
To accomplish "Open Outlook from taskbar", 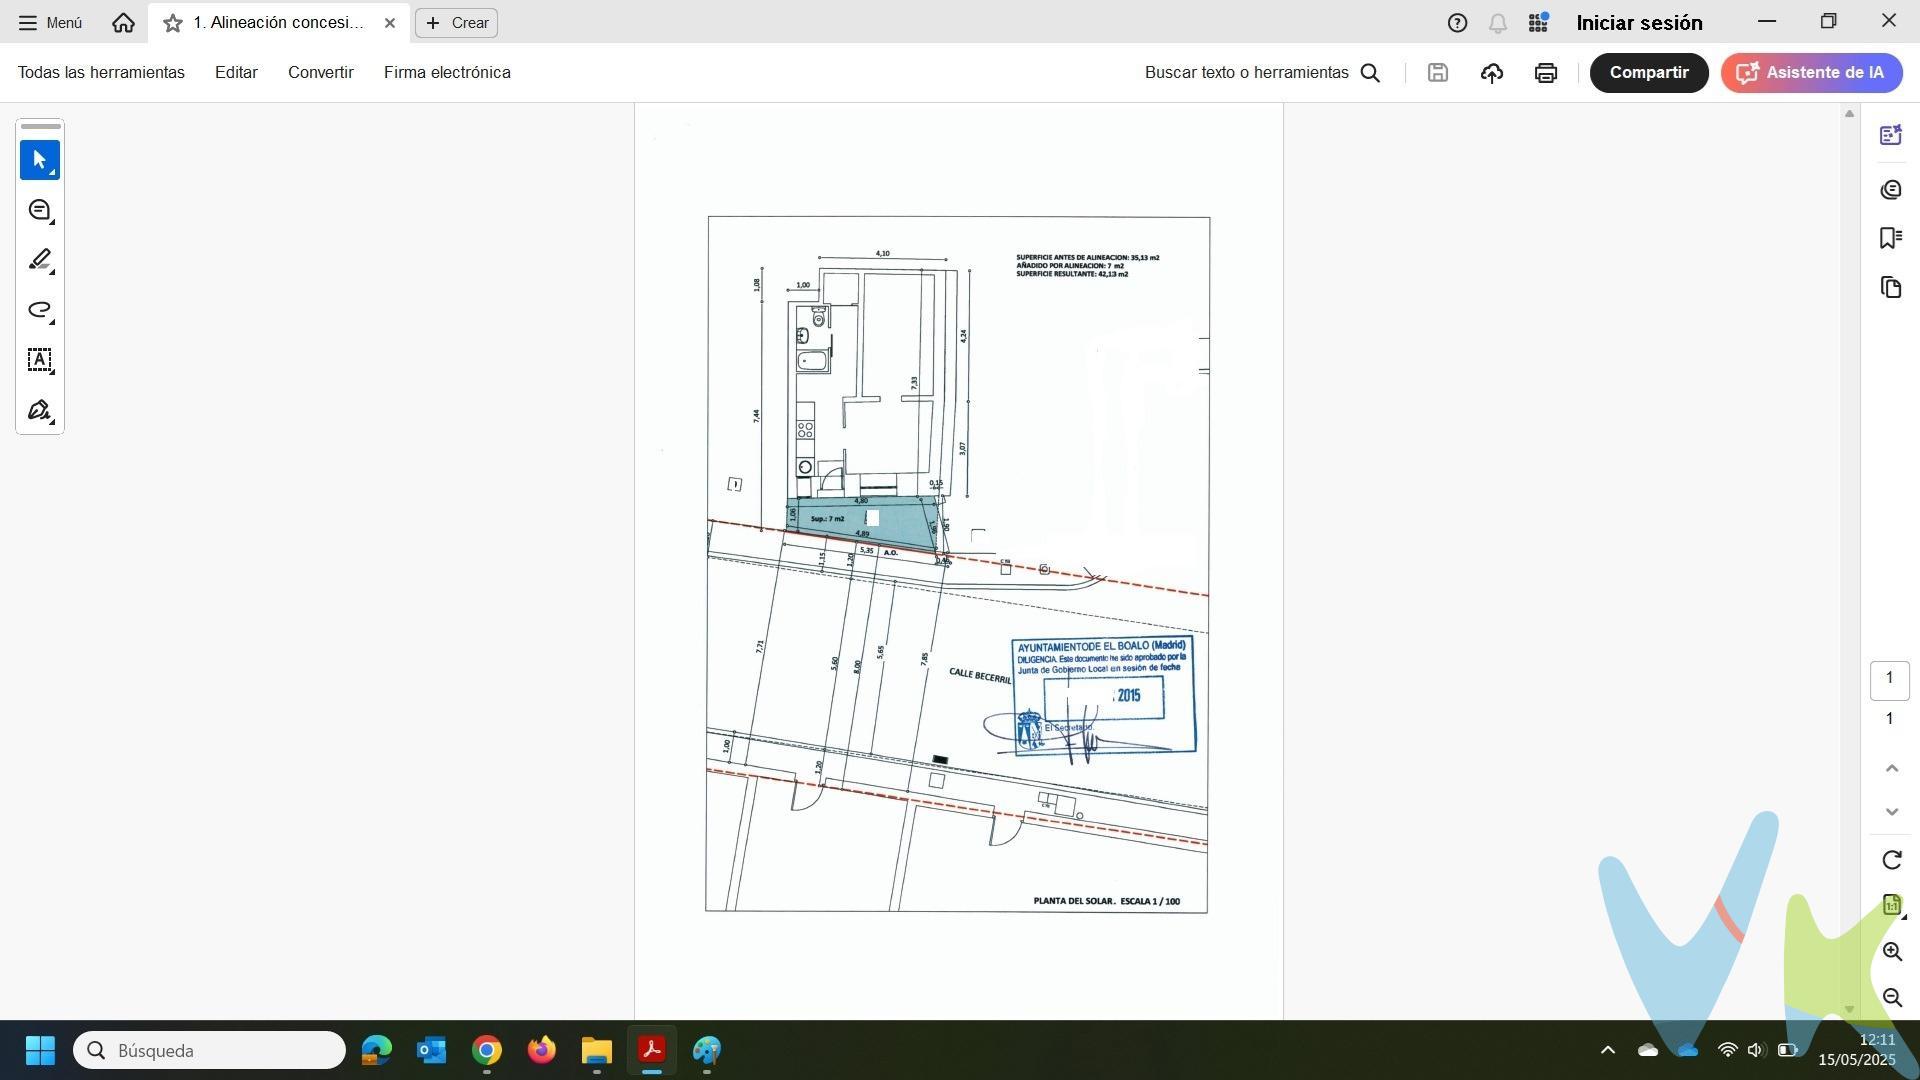I will [432, 1050].
